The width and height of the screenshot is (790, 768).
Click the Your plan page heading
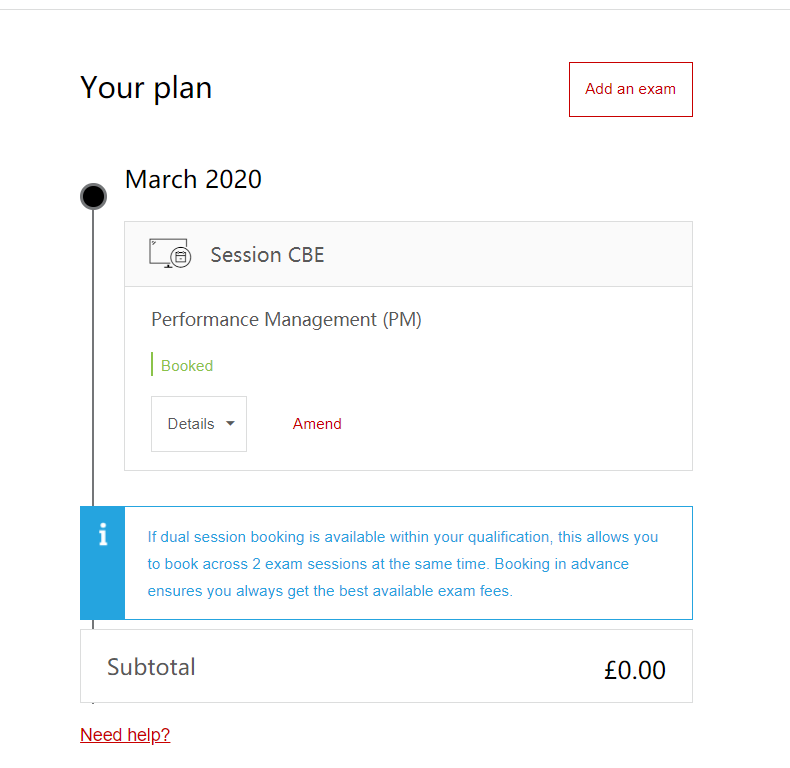click(146, 88)
